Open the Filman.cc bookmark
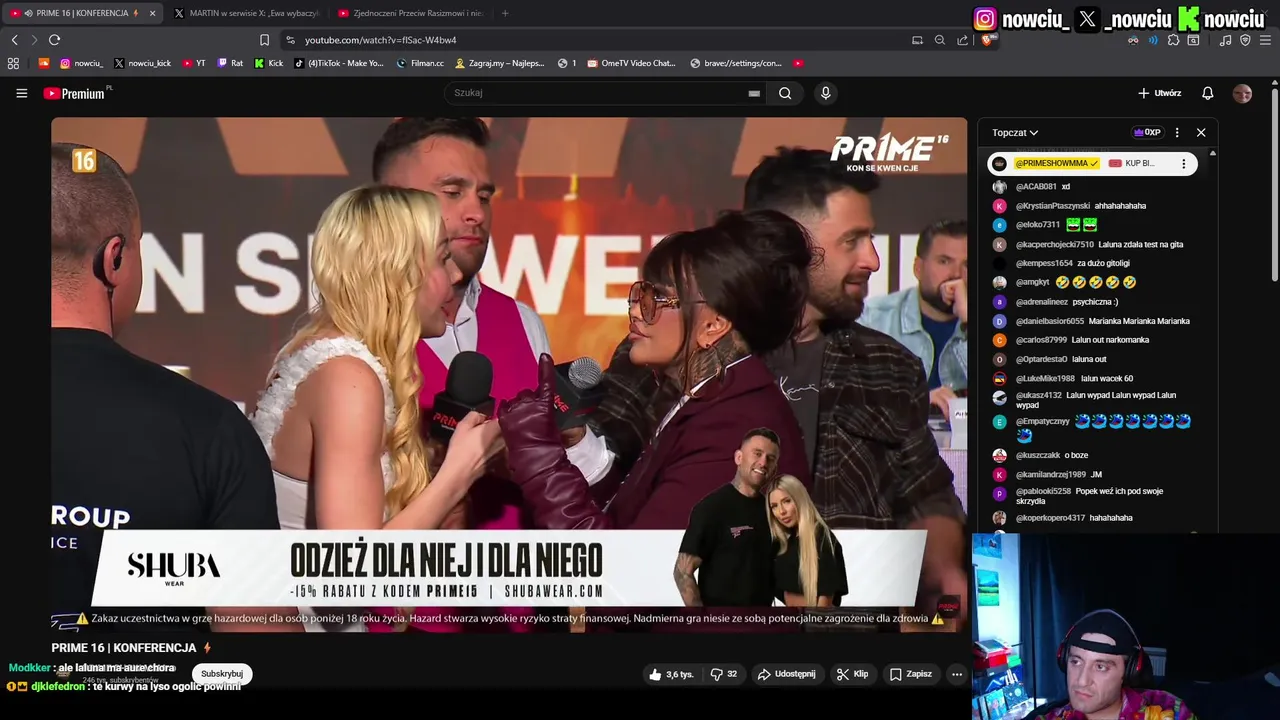Viewport: 1280px width, 720px height. [x=420, y=63]
